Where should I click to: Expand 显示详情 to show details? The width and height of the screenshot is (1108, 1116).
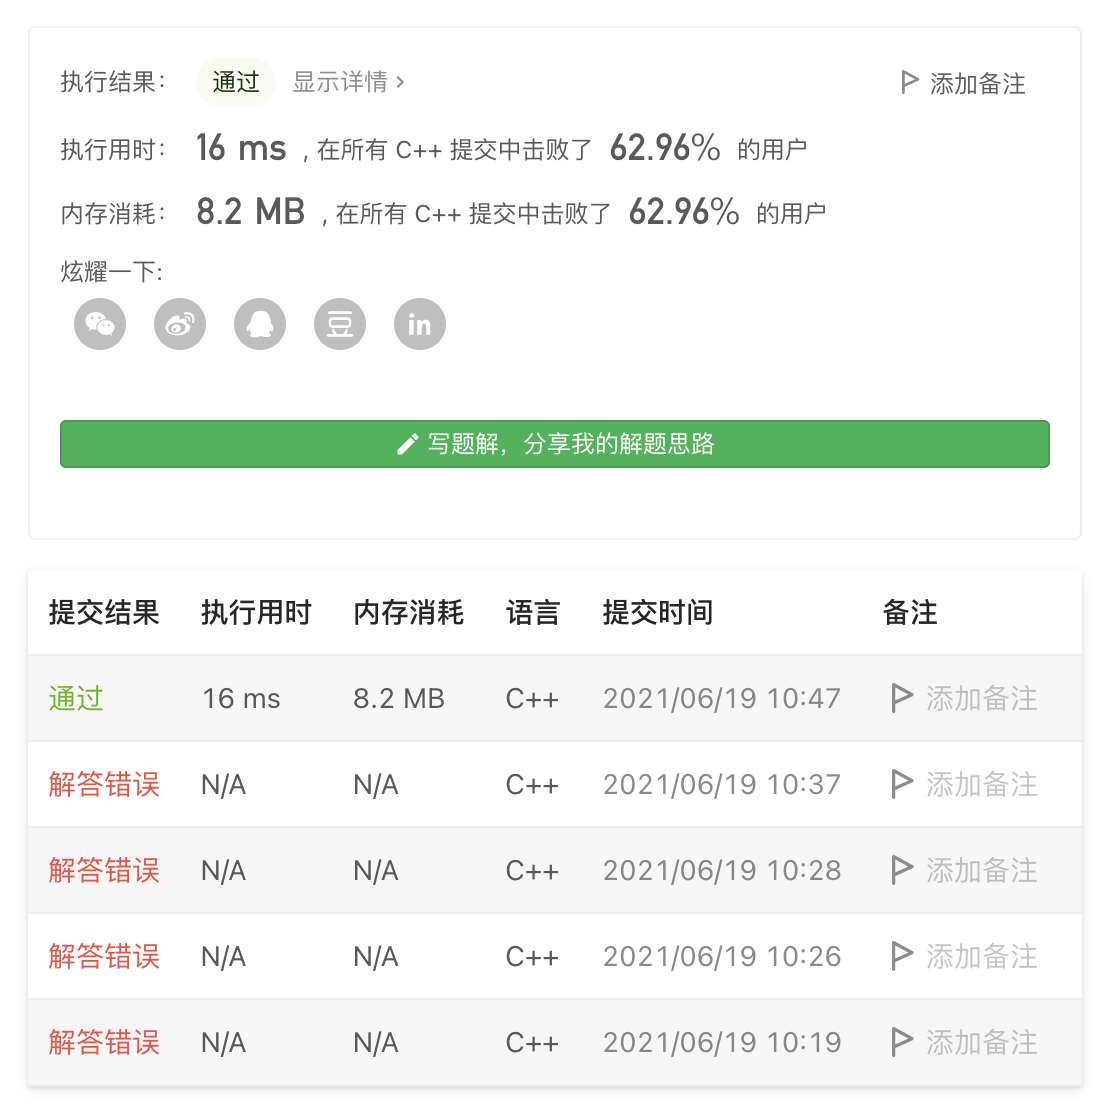[x=348, y=82]
